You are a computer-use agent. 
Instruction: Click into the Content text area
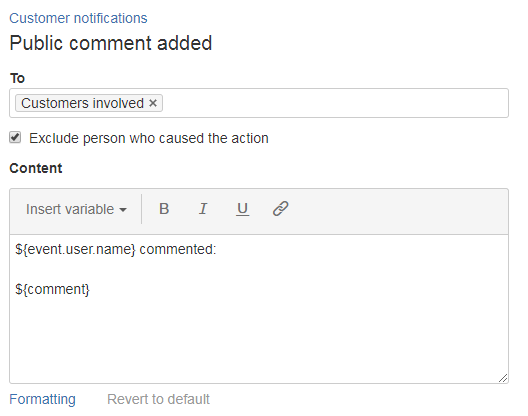pos(259,309)
